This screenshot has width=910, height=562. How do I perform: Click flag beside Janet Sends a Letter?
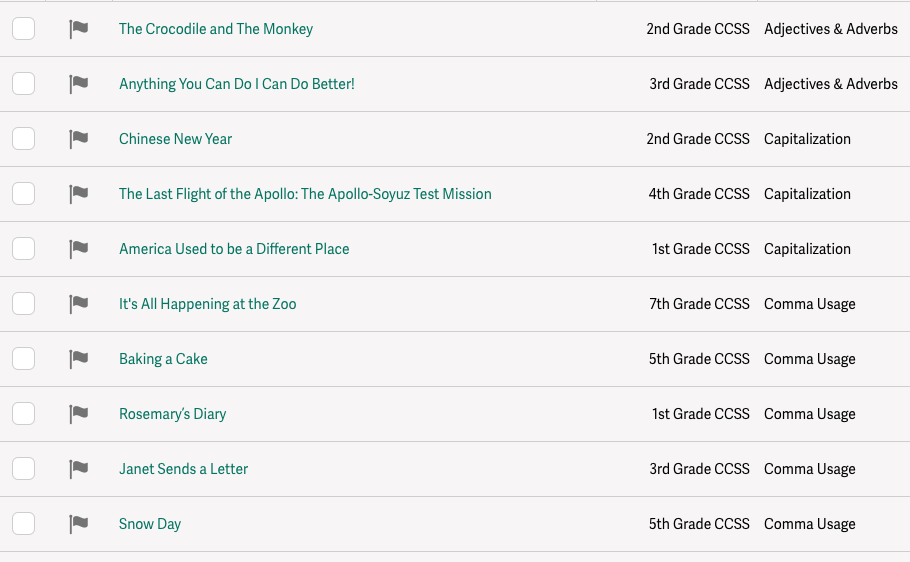pos(78,469)
